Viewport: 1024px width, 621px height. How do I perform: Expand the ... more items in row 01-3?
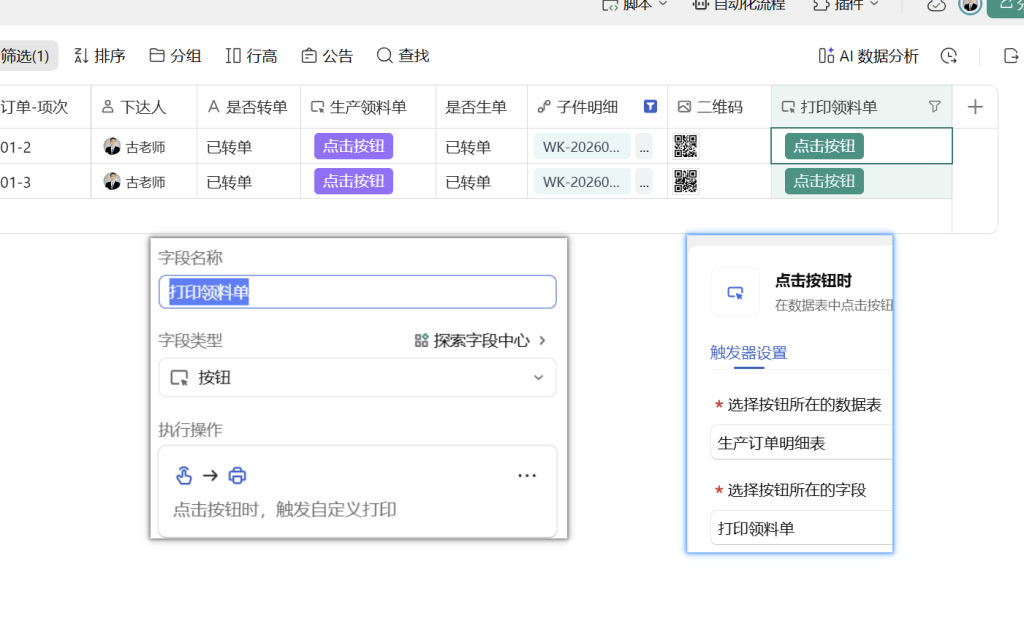(644, 182)
